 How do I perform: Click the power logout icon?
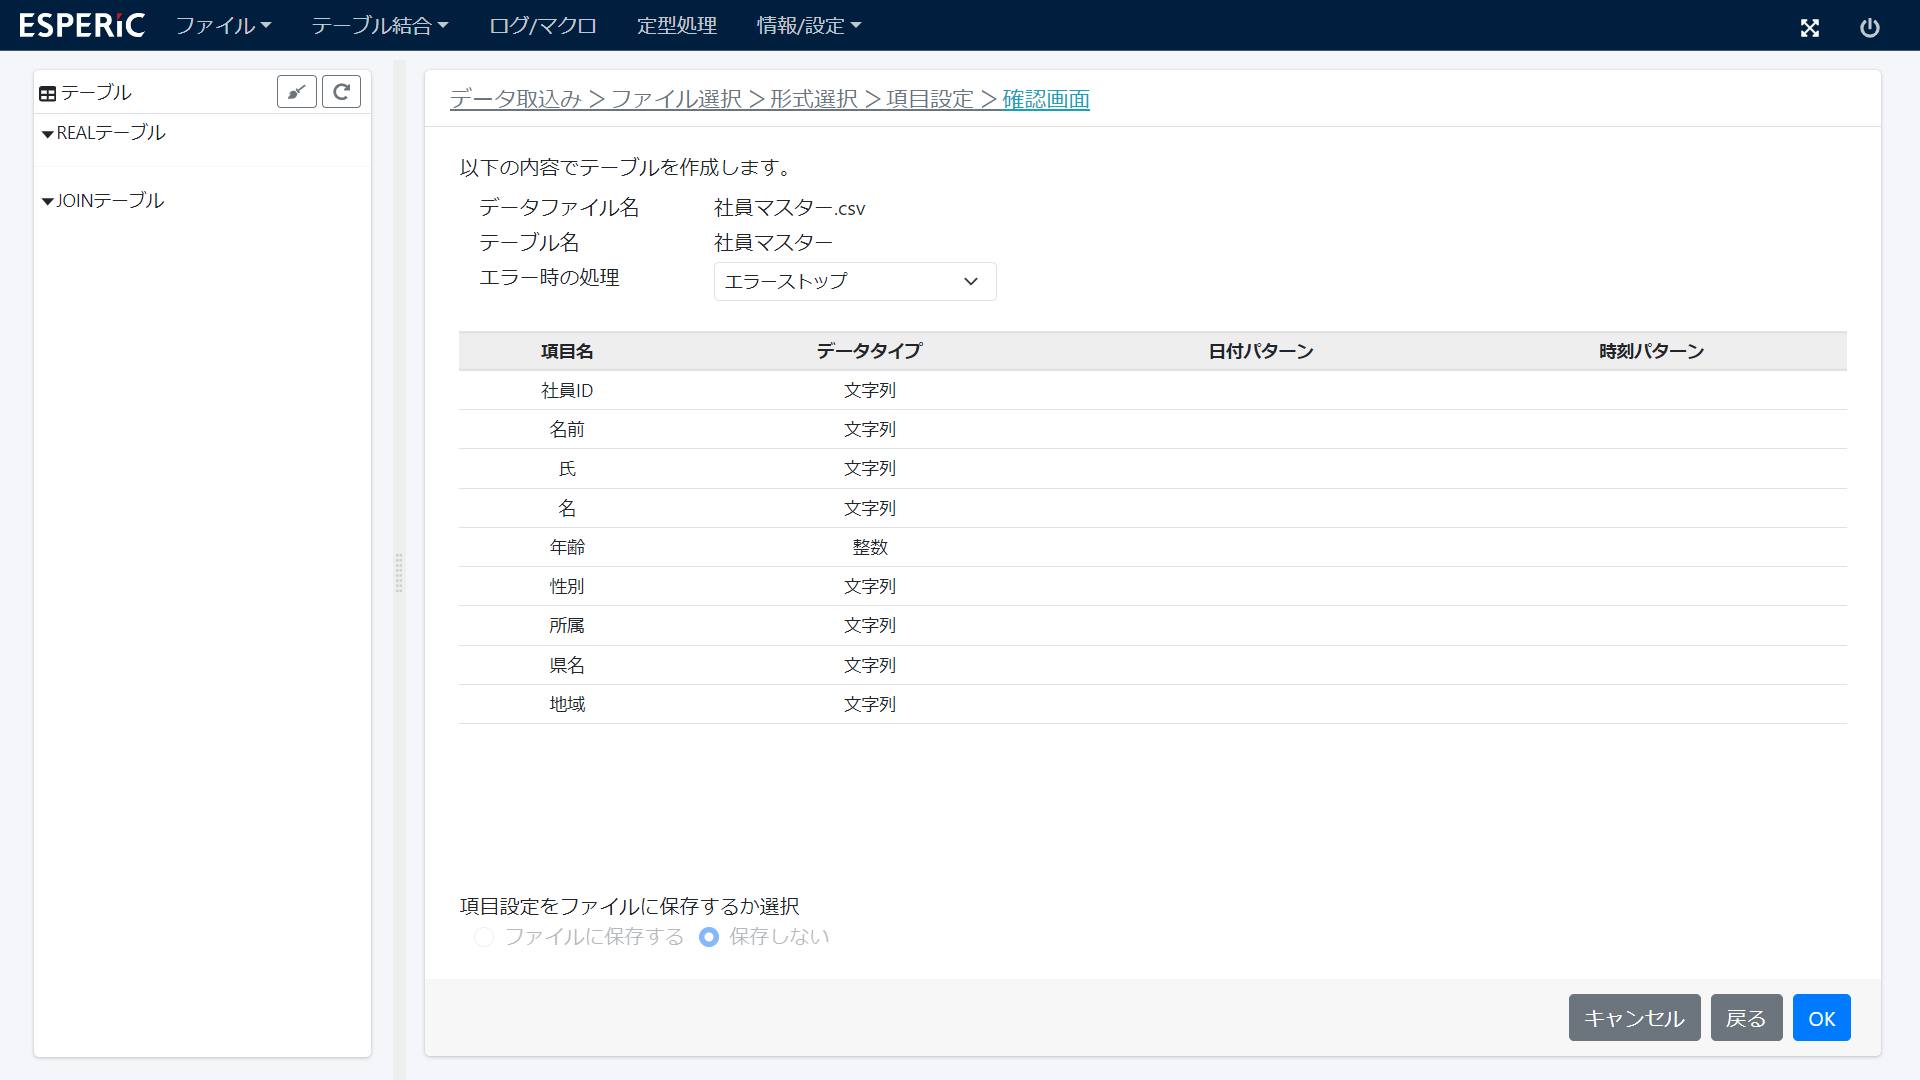[1869, 28]
